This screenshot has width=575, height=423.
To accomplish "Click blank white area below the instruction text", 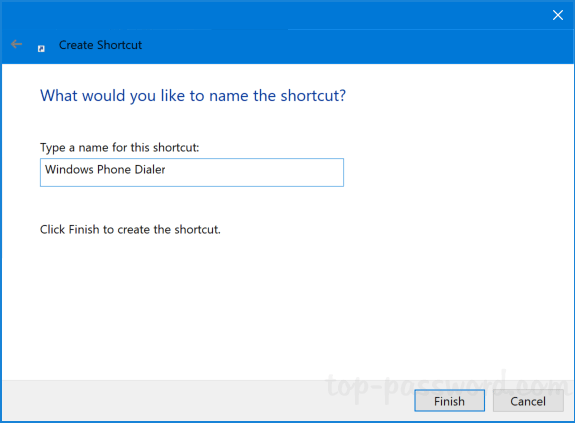I will [286, 308].
